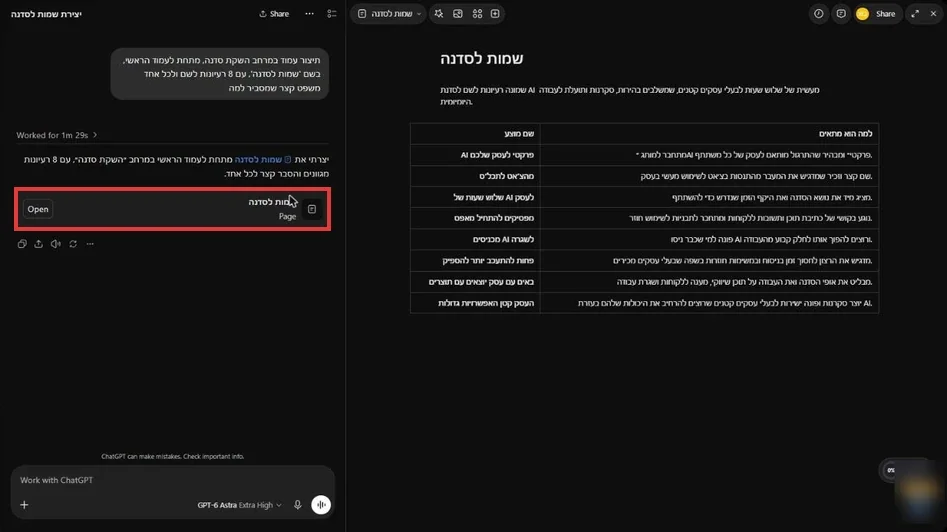The image size is (947, 532).
Task: Select the name cell ending in שלוש שעות של
Action: click(475, 197)
